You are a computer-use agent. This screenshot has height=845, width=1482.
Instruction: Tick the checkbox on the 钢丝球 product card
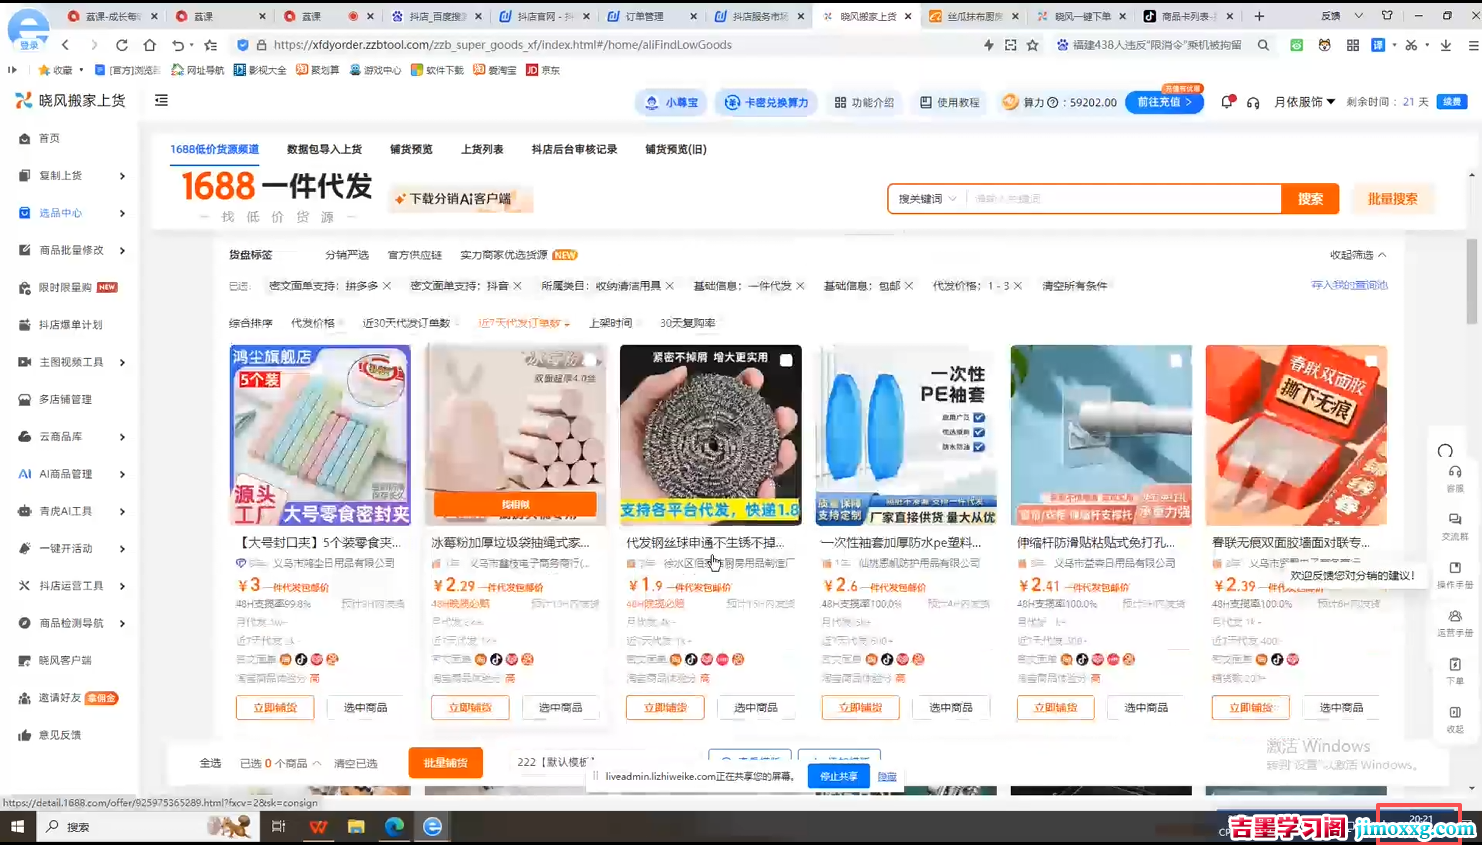click(787, 360)
